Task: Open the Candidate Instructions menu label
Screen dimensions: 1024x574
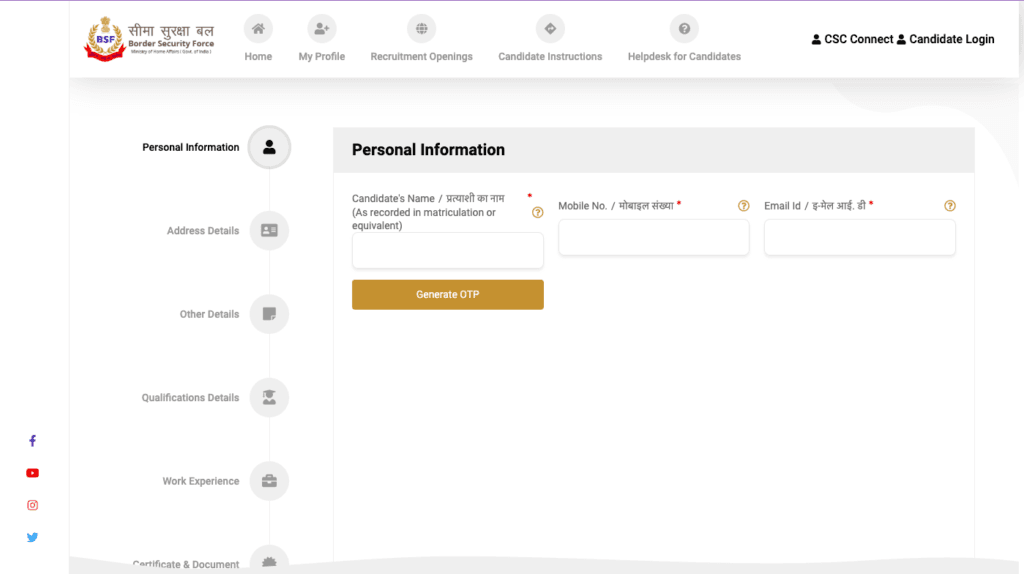Action: click(551, 57)
